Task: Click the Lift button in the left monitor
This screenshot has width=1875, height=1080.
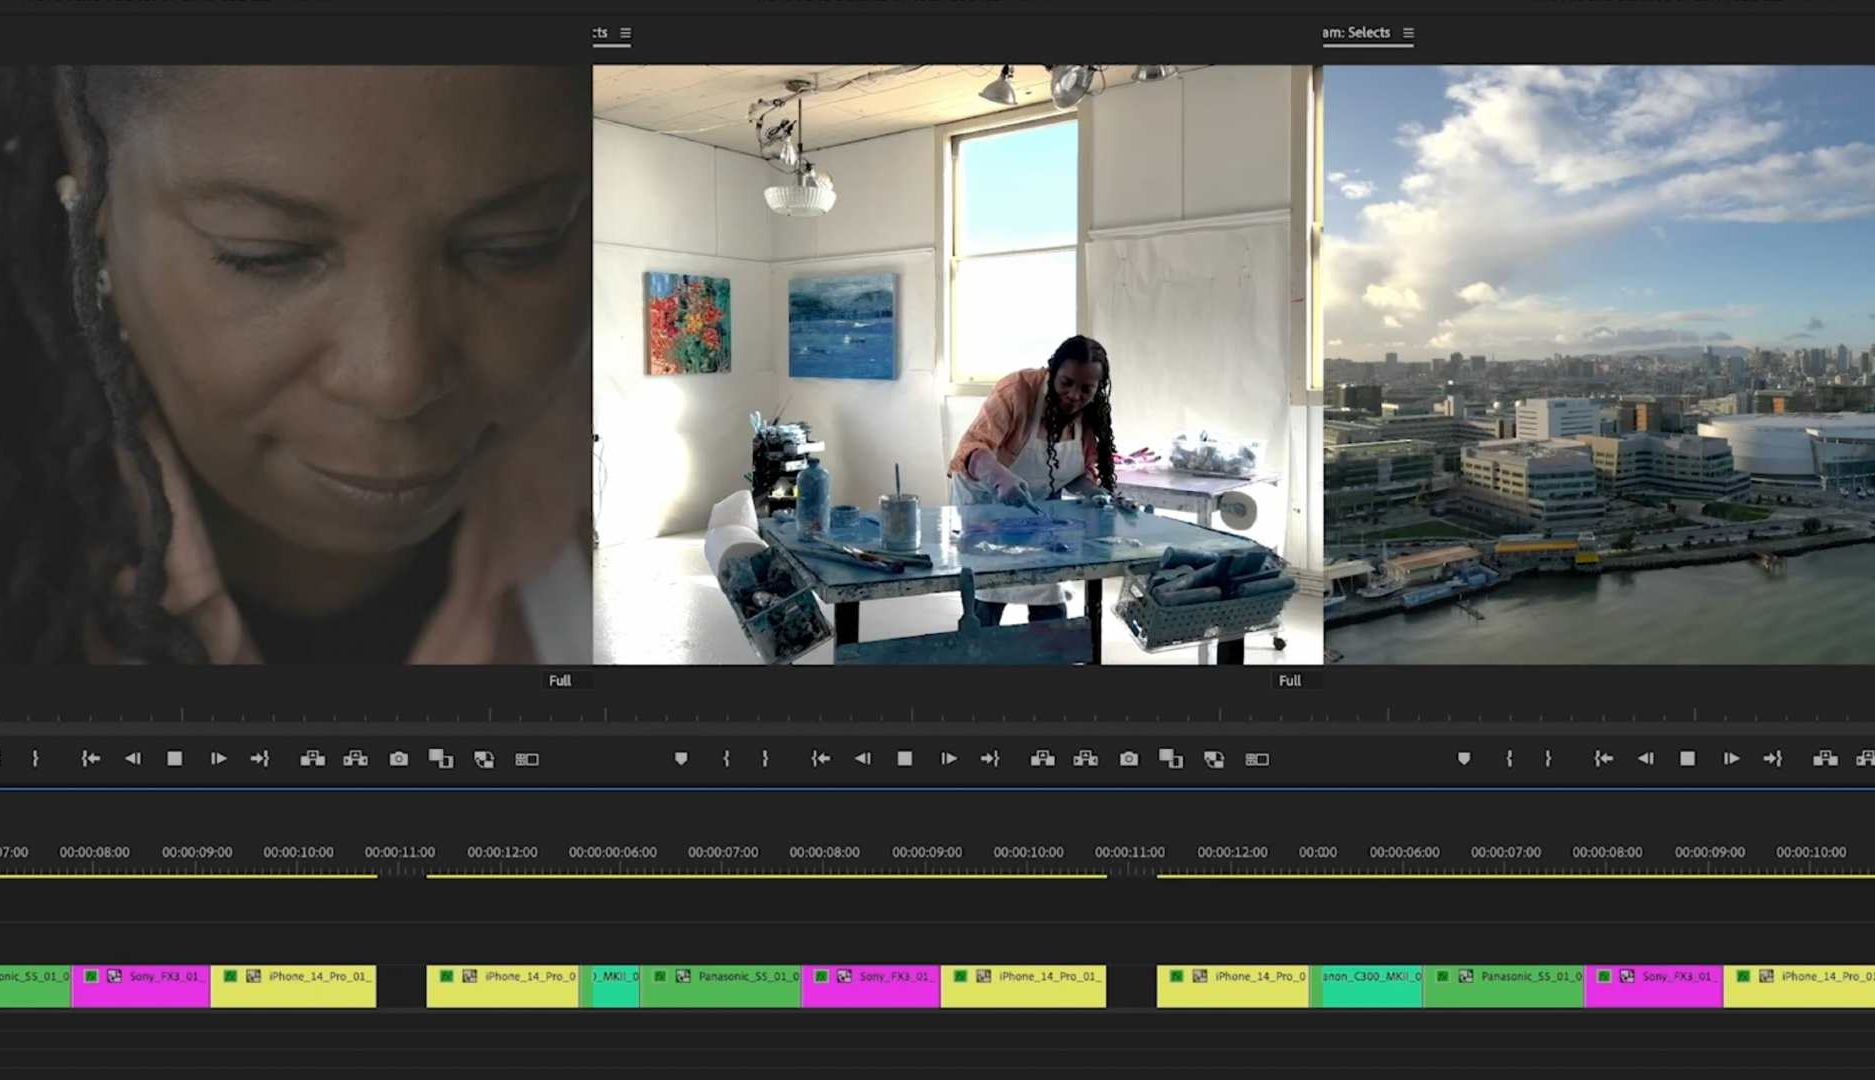Action: pos(312,759)
